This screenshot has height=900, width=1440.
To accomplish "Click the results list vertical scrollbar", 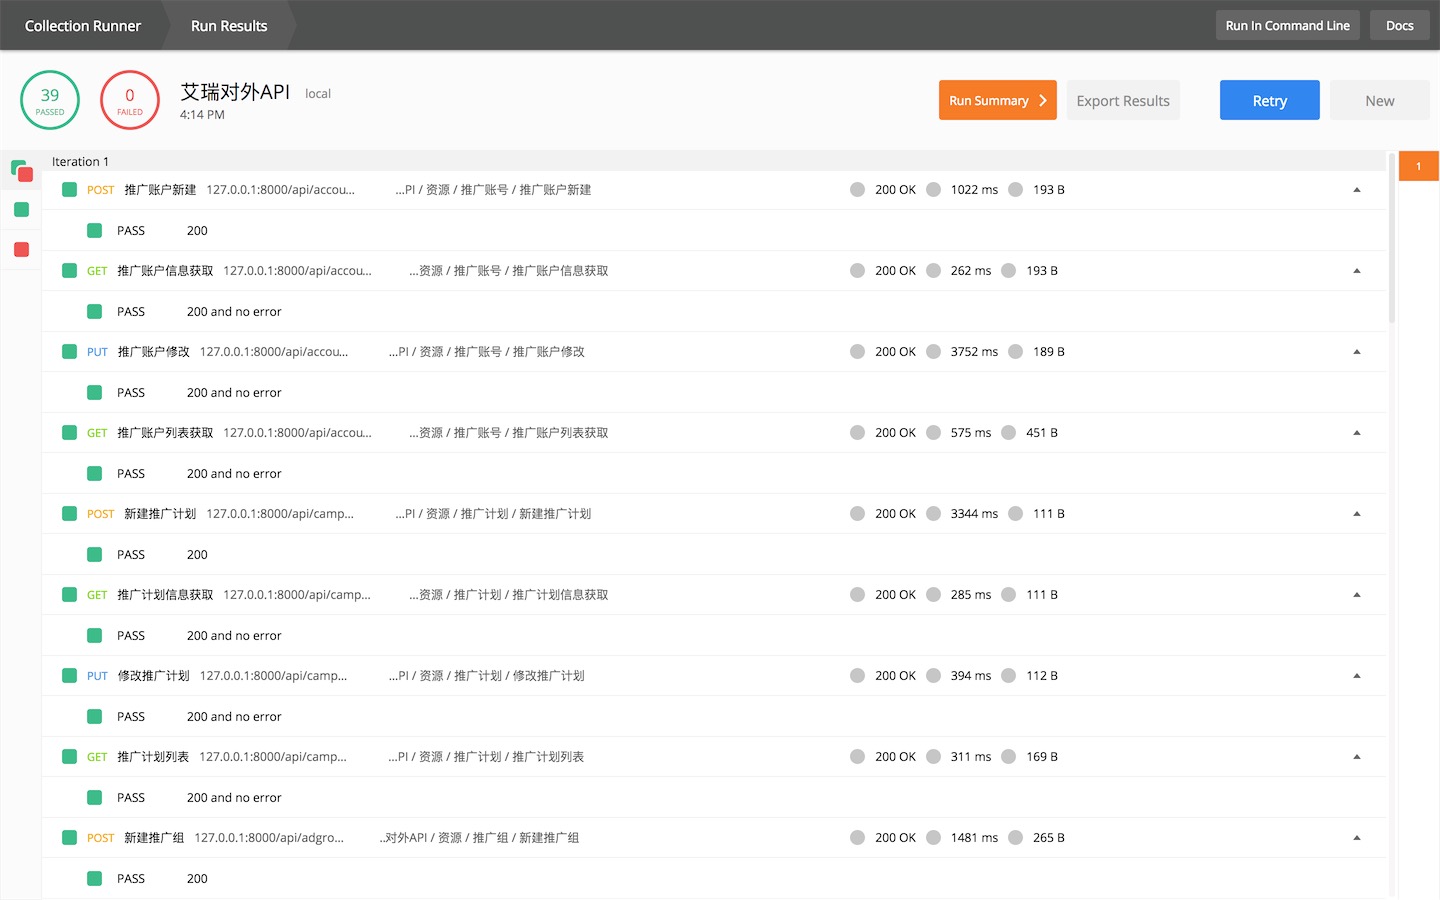I will [x=1392, y=240].
